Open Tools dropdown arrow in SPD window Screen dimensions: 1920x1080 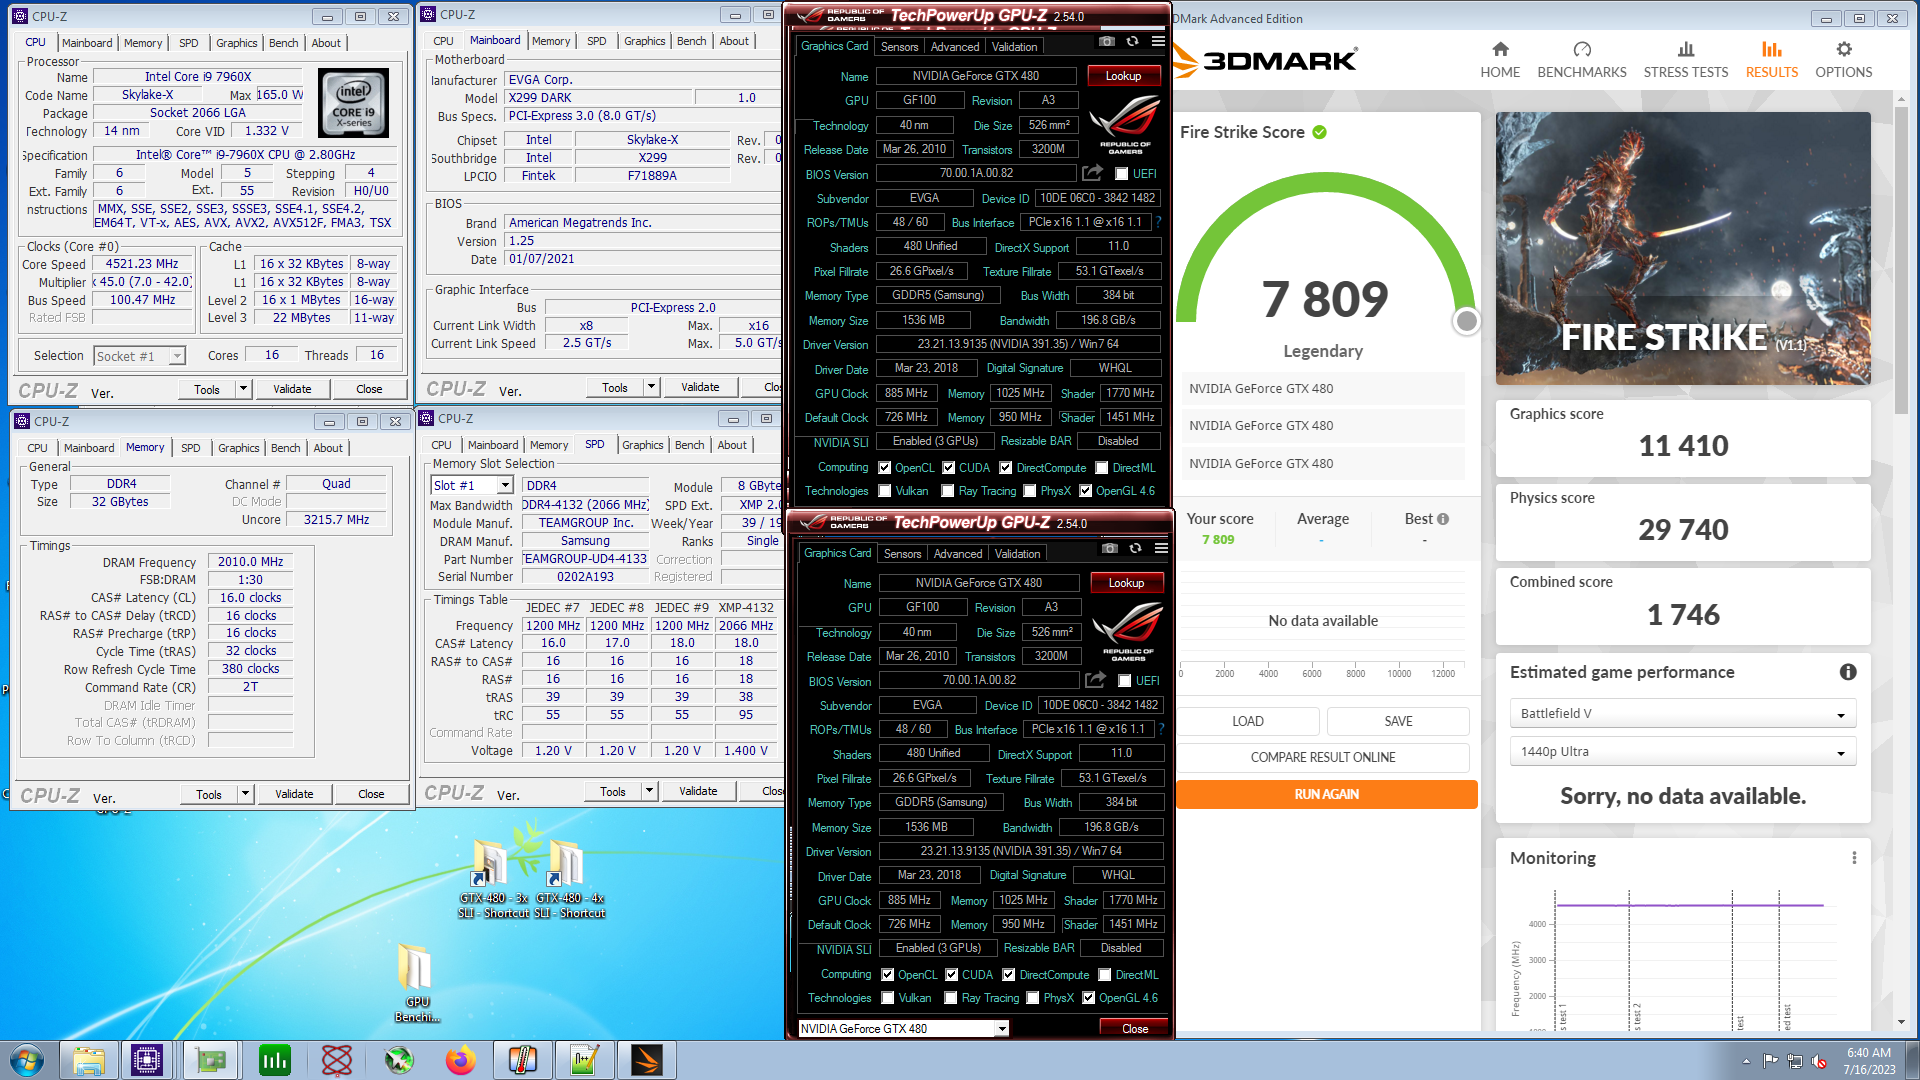[649, 792]
